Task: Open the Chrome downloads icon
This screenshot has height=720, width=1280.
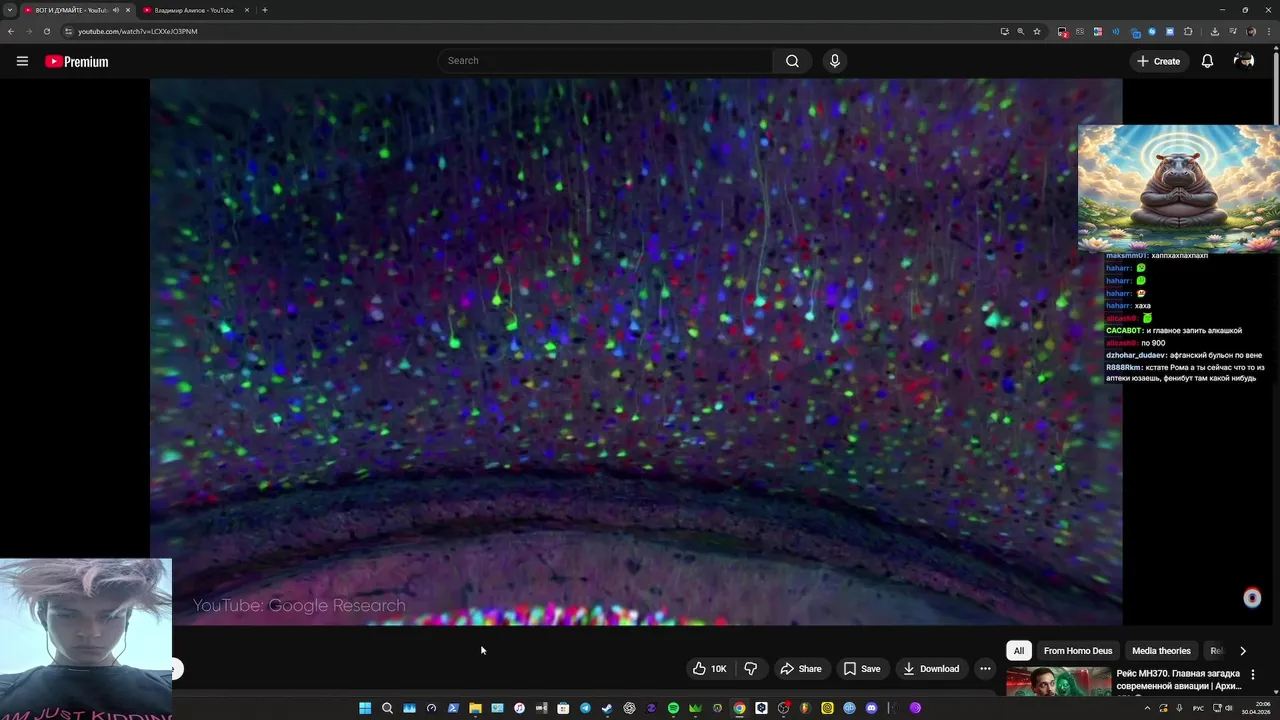Action: (1215, 31)
